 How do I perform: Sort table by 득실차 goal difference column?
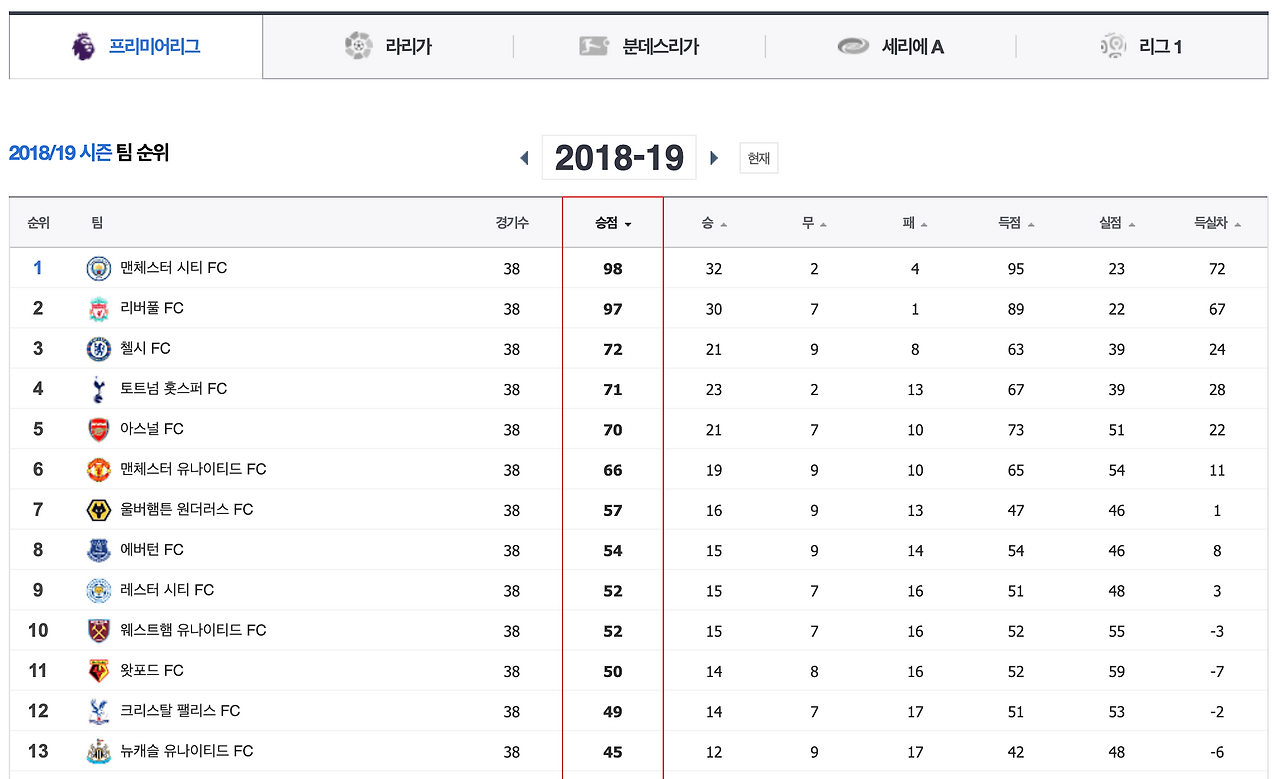tap(1216, 224)
